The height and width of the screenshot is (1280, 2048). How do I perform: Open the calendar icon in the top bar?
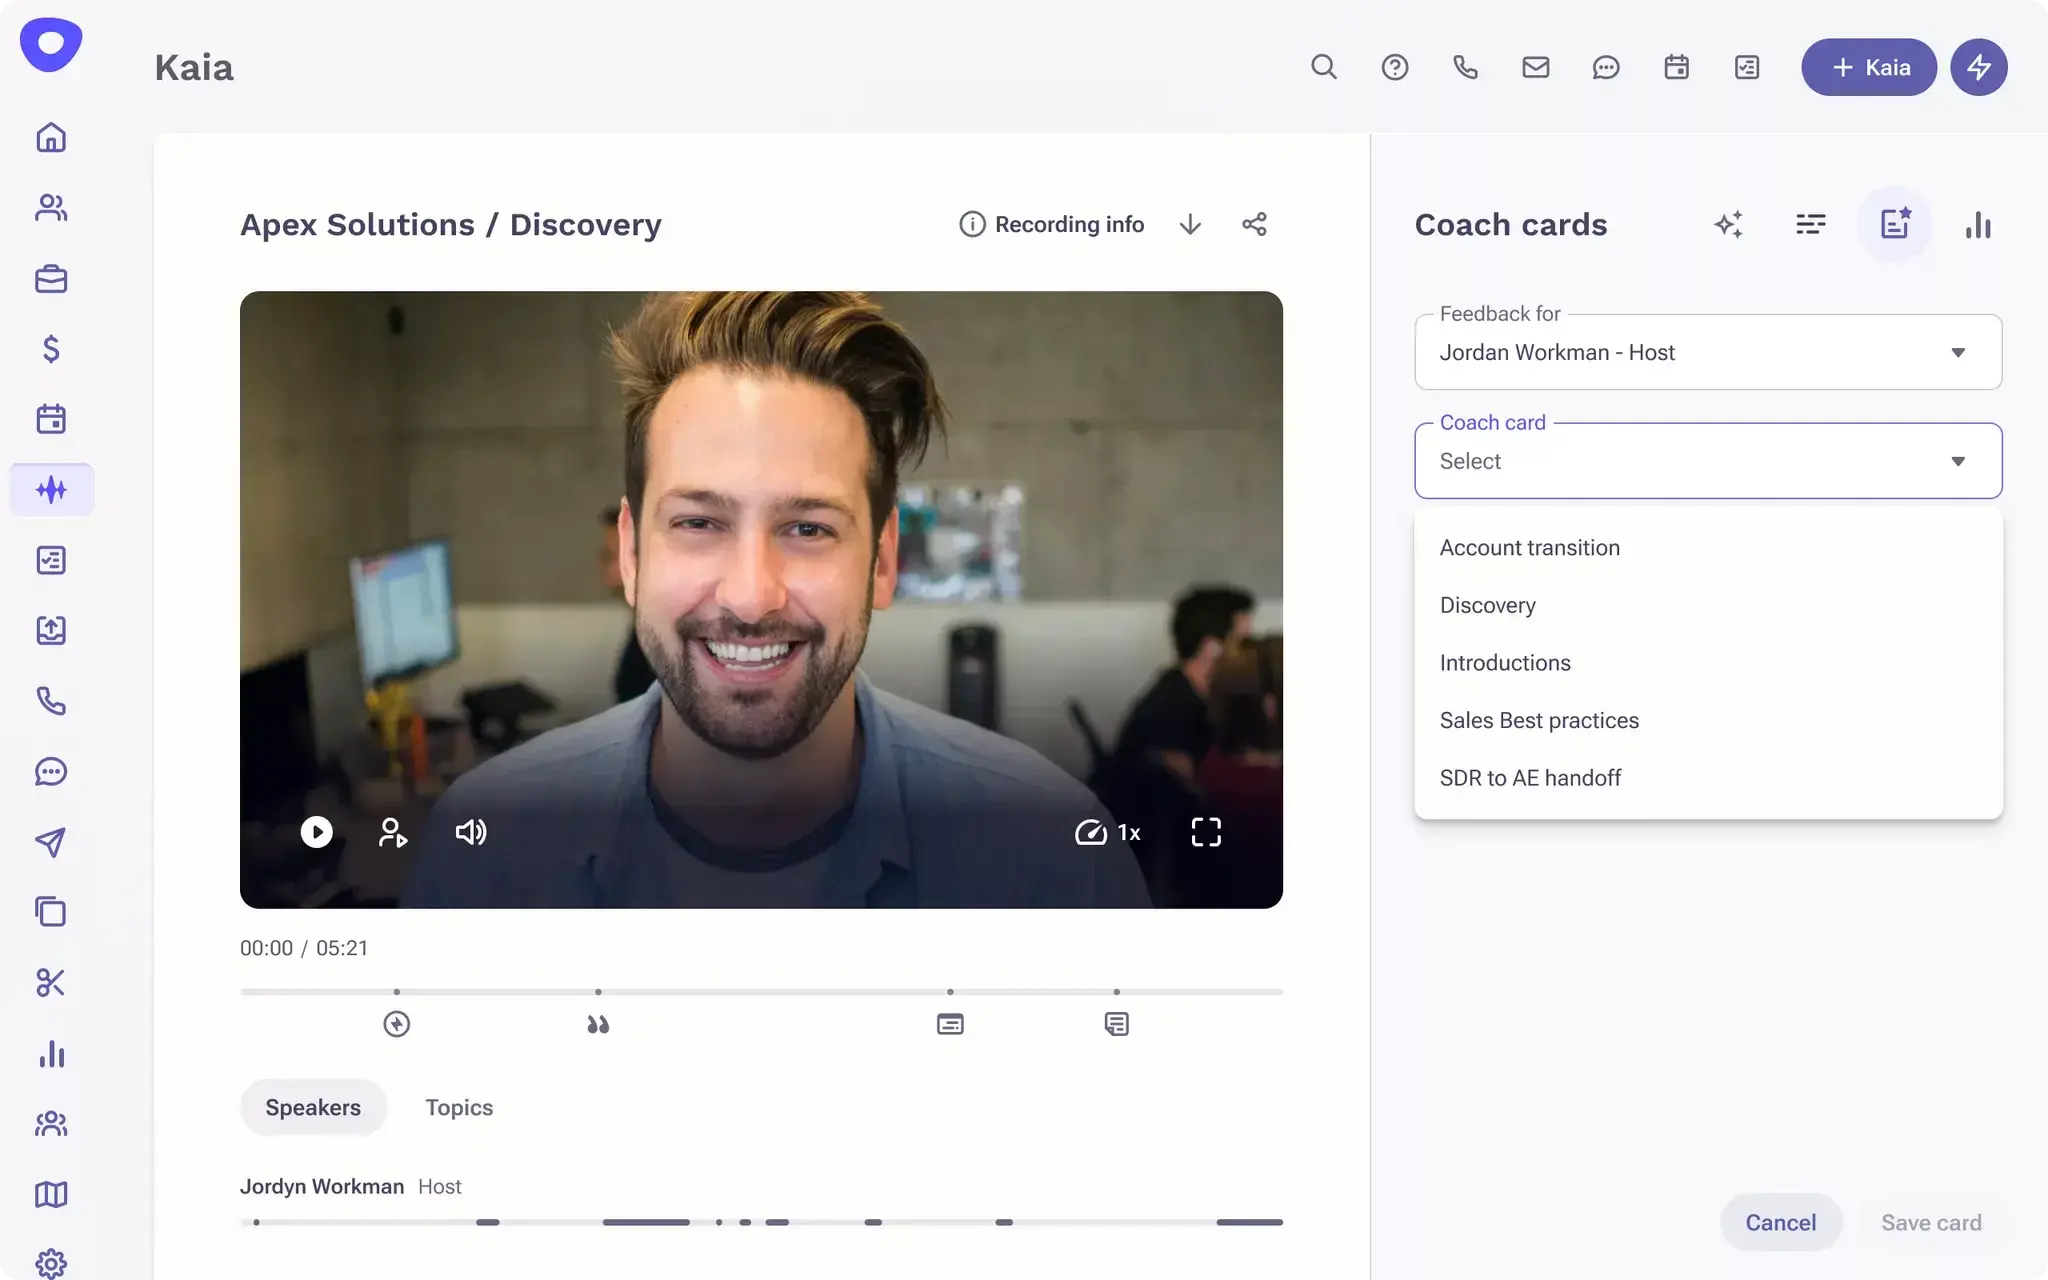(x=1676, y=67)
